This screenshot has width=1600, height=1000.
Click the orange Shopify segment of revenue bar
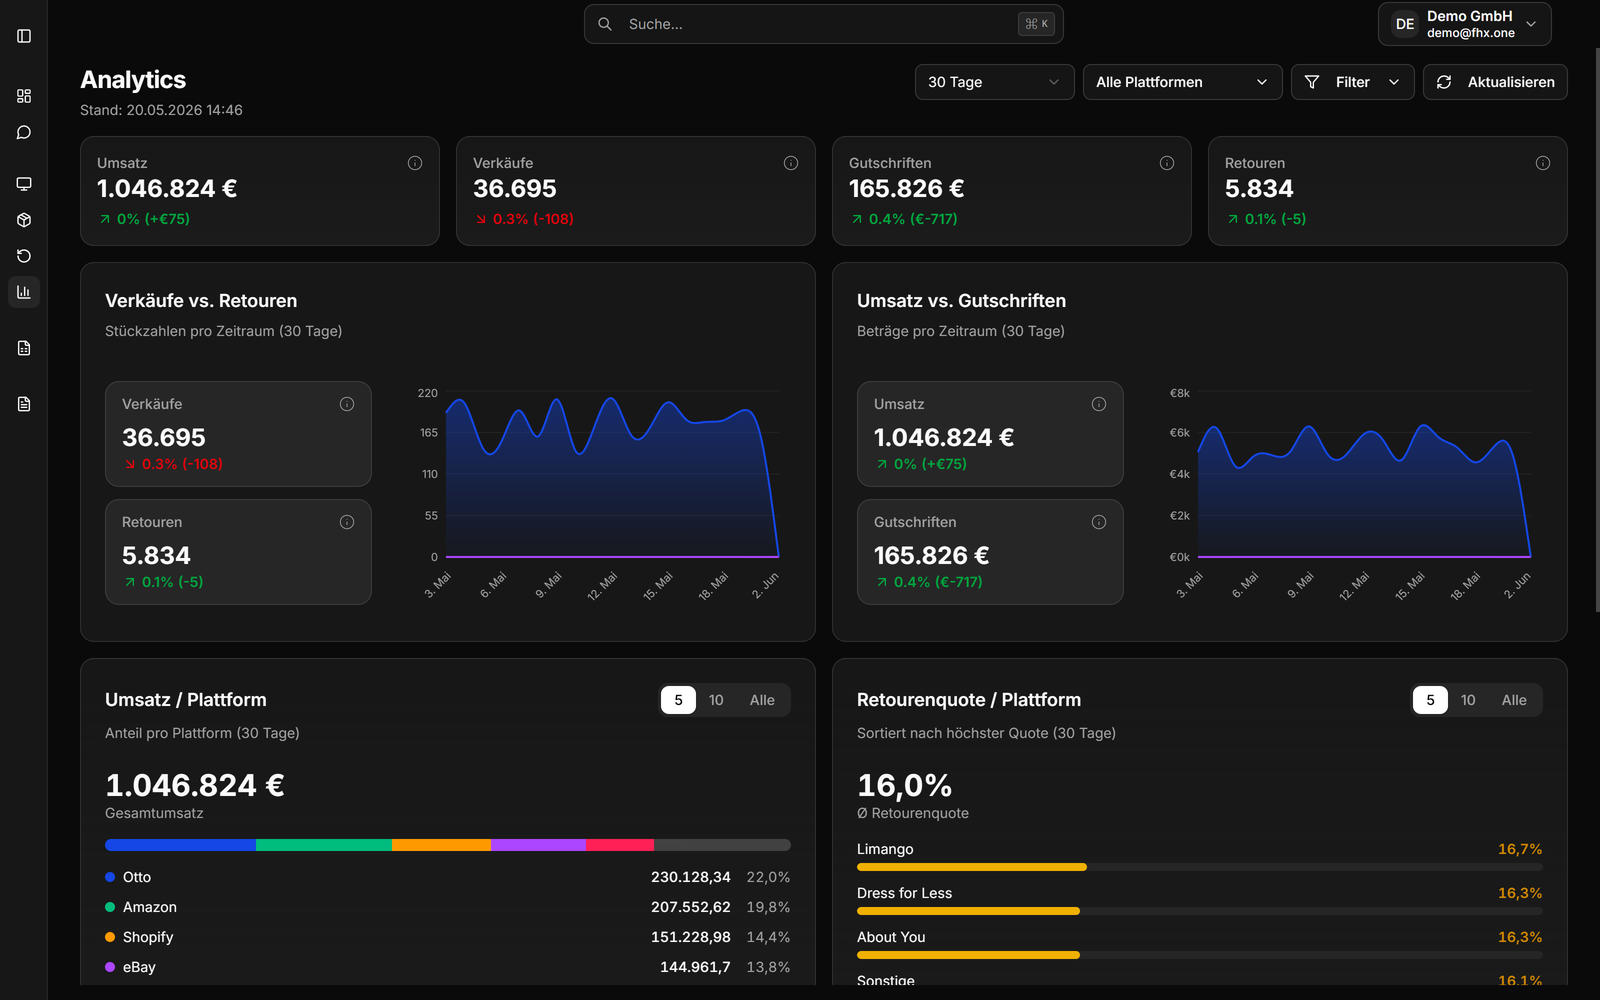(x=441, y=845)
